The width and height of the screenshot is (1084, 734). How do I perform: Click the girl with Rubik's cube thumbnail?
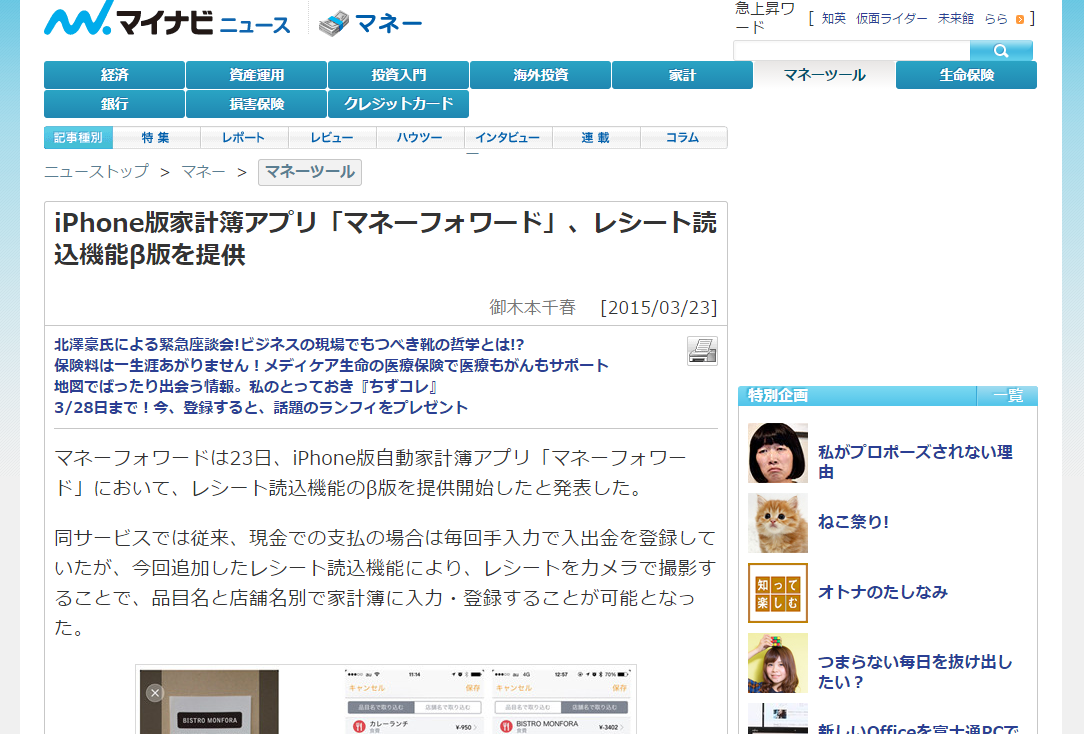[x=778, y=663]
